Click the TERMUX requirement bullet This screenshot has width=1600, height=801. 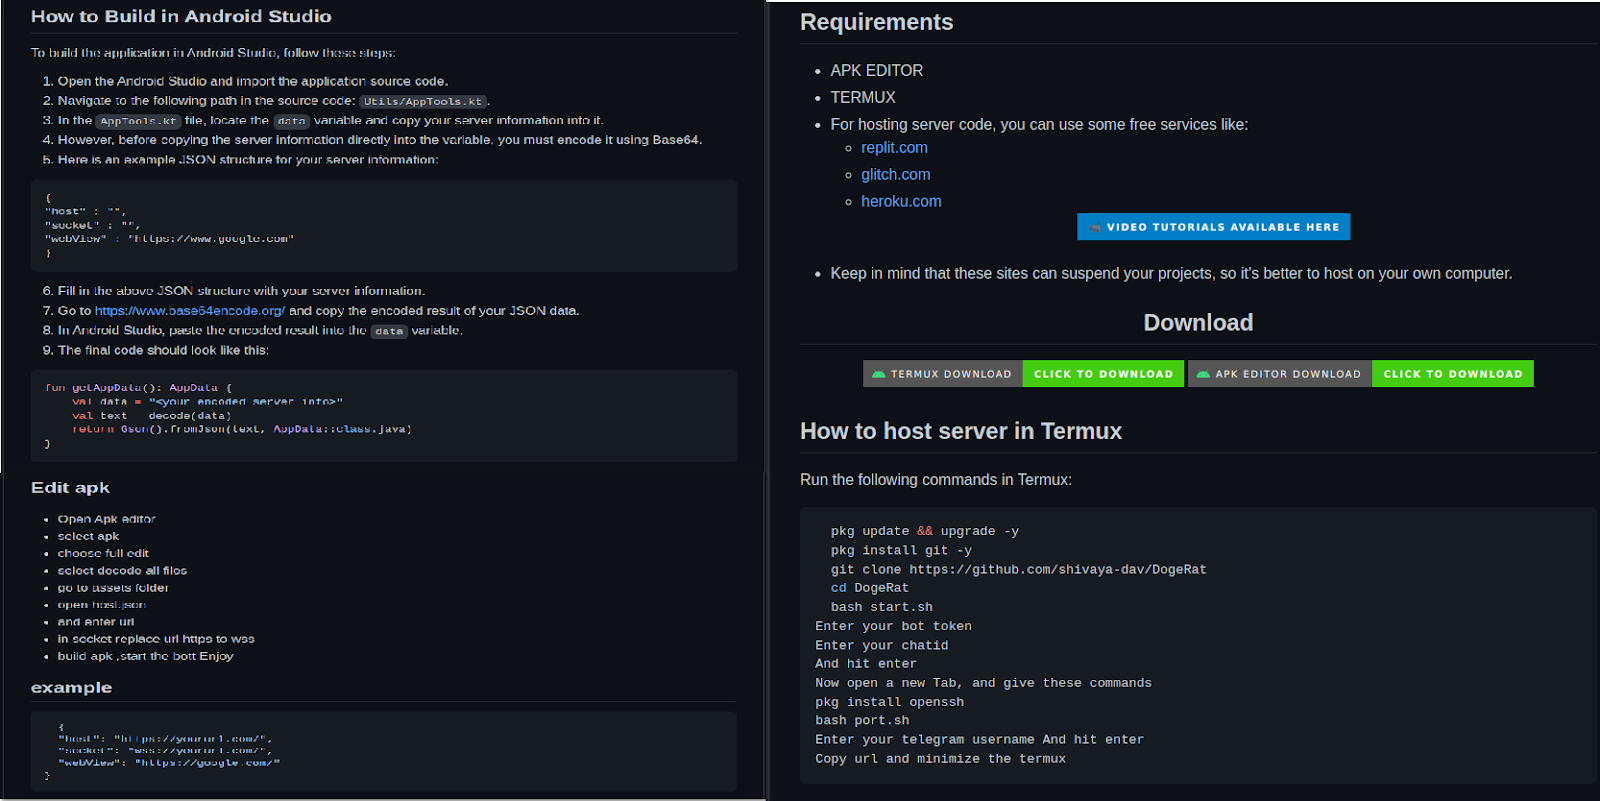click(x=863, y=97)
